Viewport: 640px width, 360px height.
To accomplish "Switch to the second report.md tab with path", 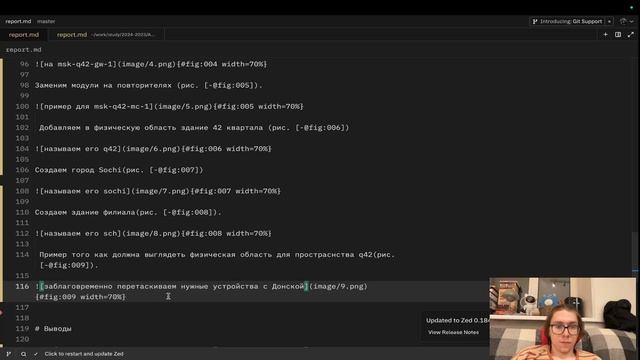I will (106, 35).
